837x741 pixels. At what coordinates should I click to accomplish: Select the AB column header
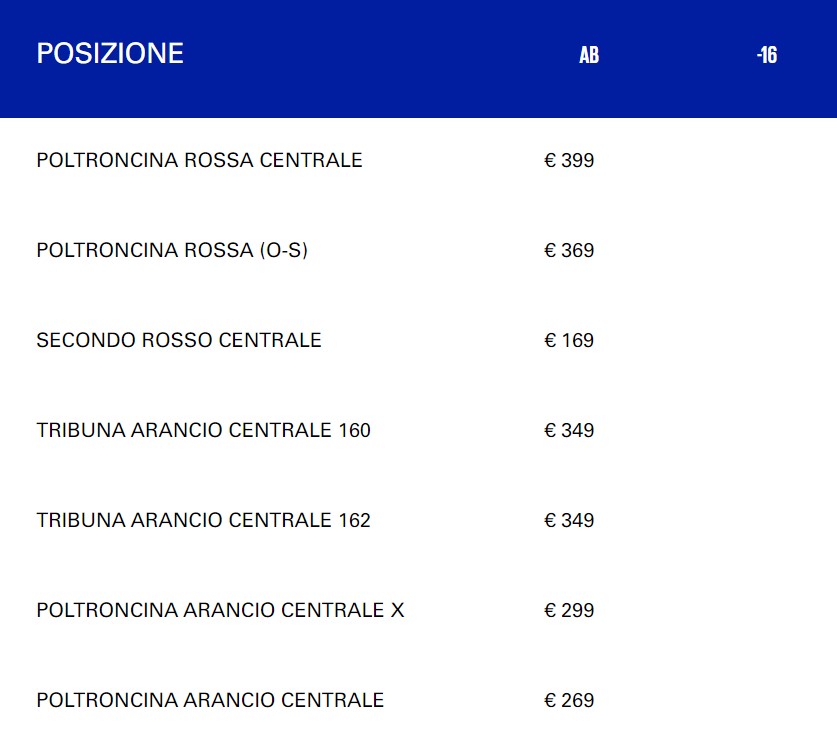(589, 55)
